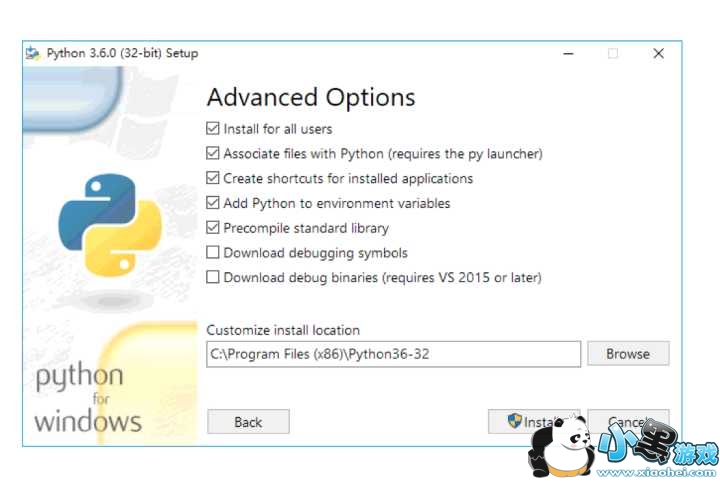Toggle Associate files with Python checkbox

tap(213, 153)
